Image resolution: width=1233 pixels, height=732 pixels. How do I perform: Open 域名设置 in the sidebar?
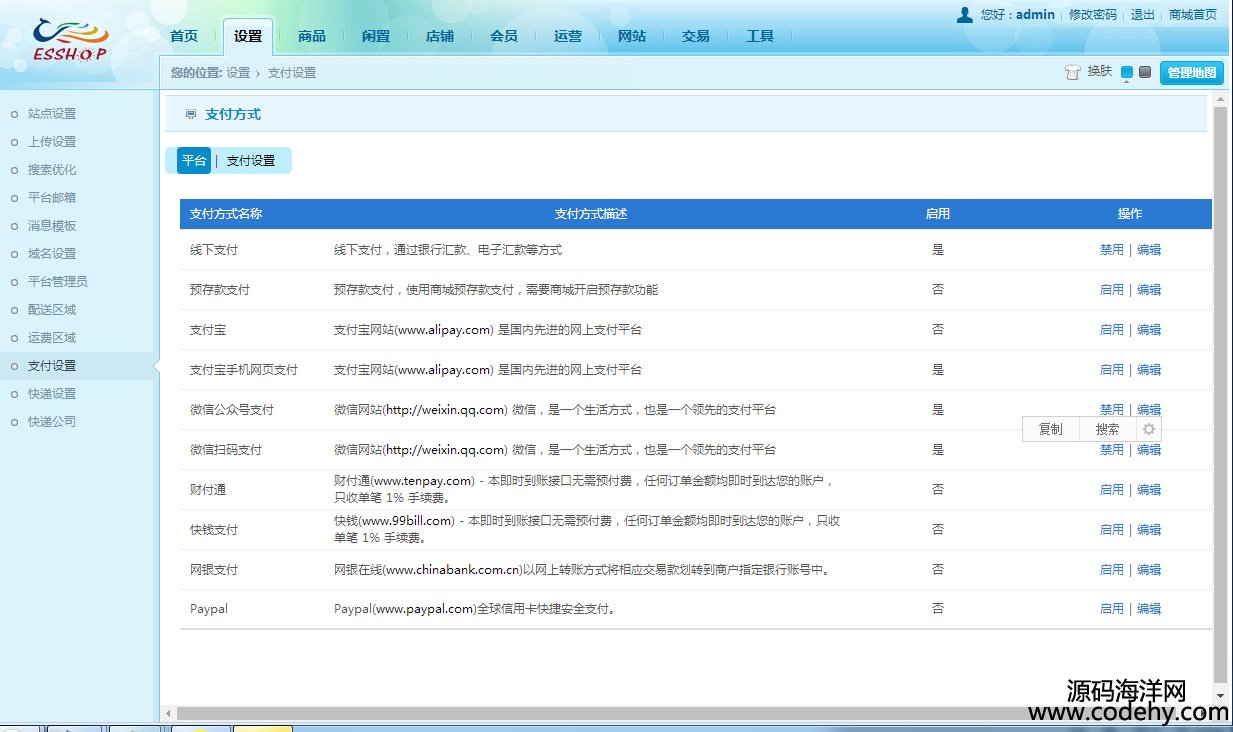click(52, 254)
